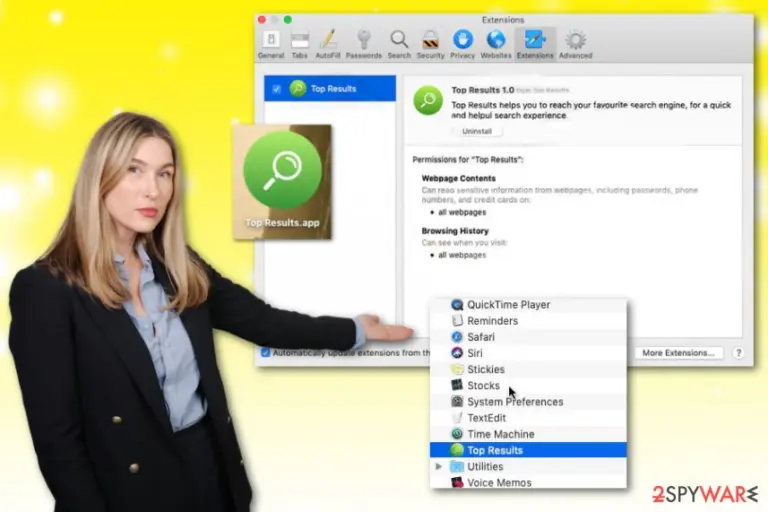This screenshot has height=512, width=768.
Task: Open the Passwords preferences pane
Action: click(x=363, y=45)
